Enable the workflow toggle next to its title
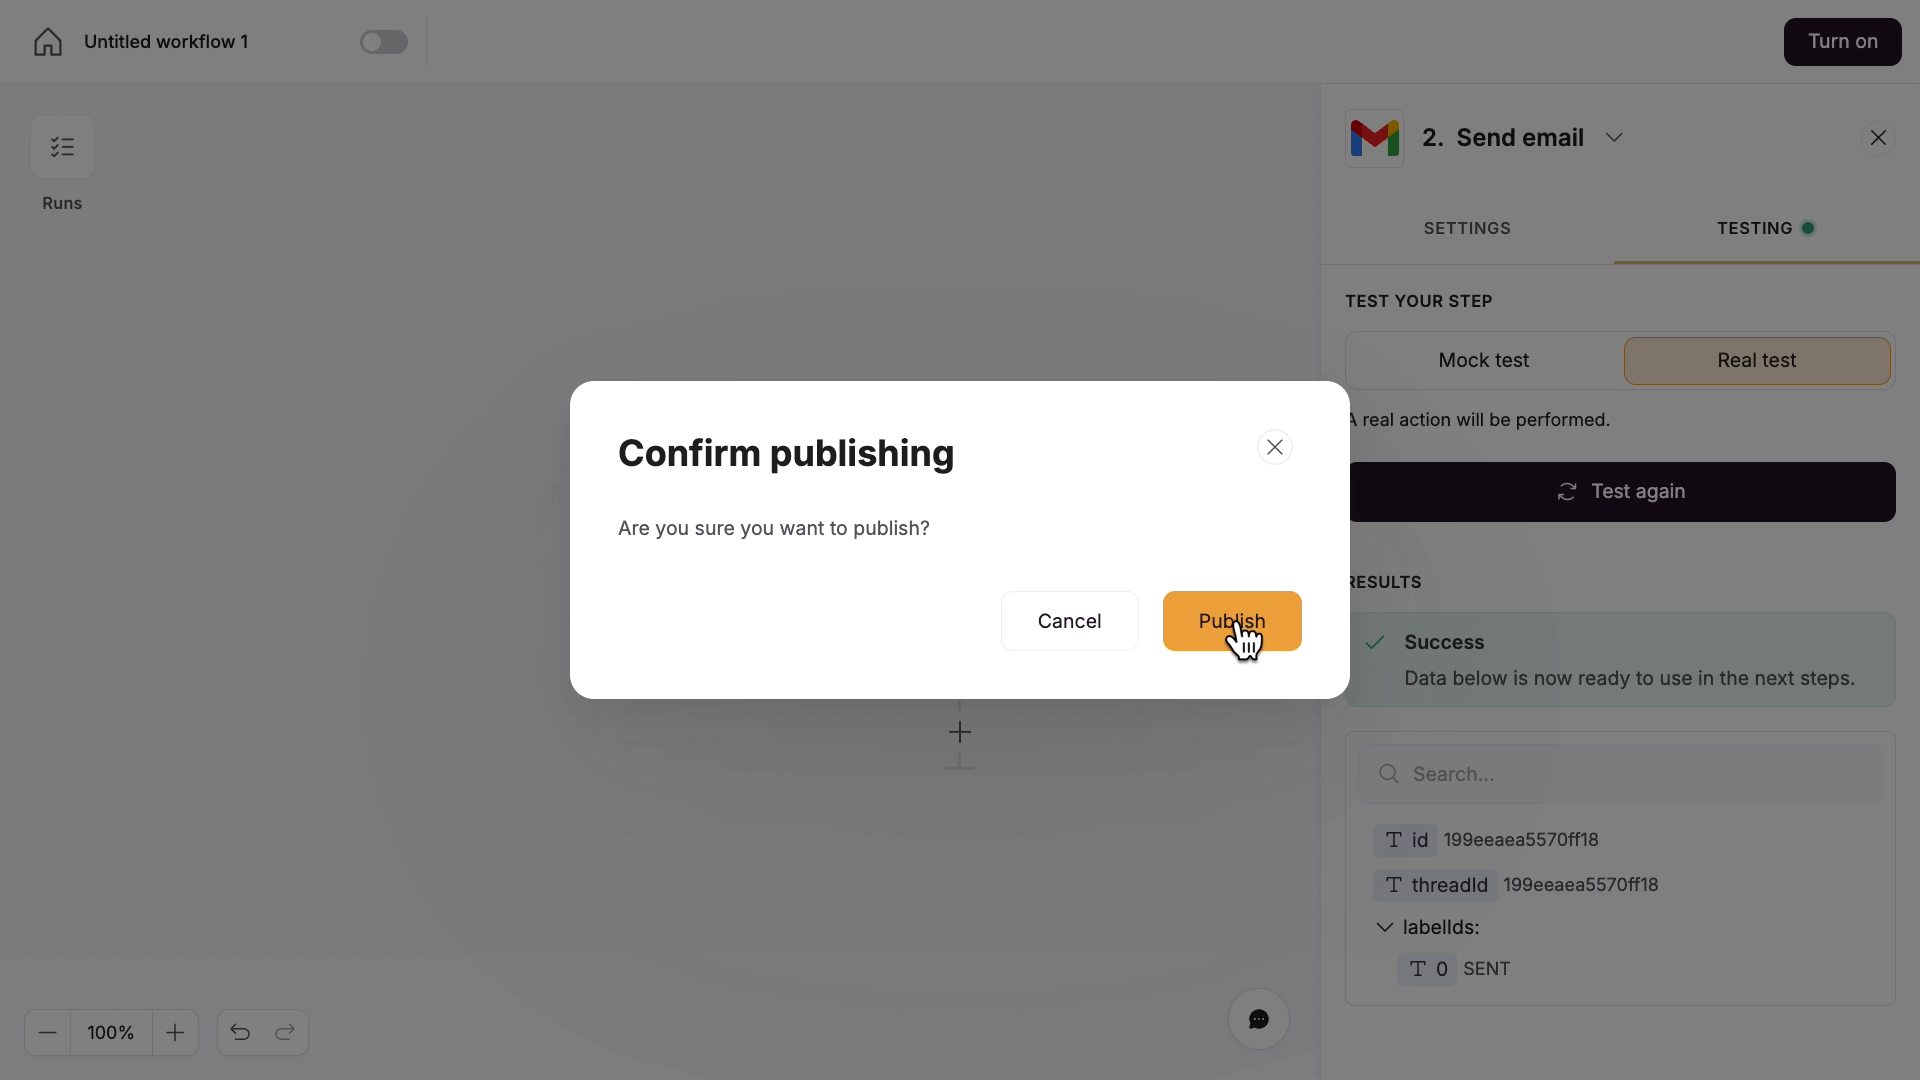 tap(384, 42)
